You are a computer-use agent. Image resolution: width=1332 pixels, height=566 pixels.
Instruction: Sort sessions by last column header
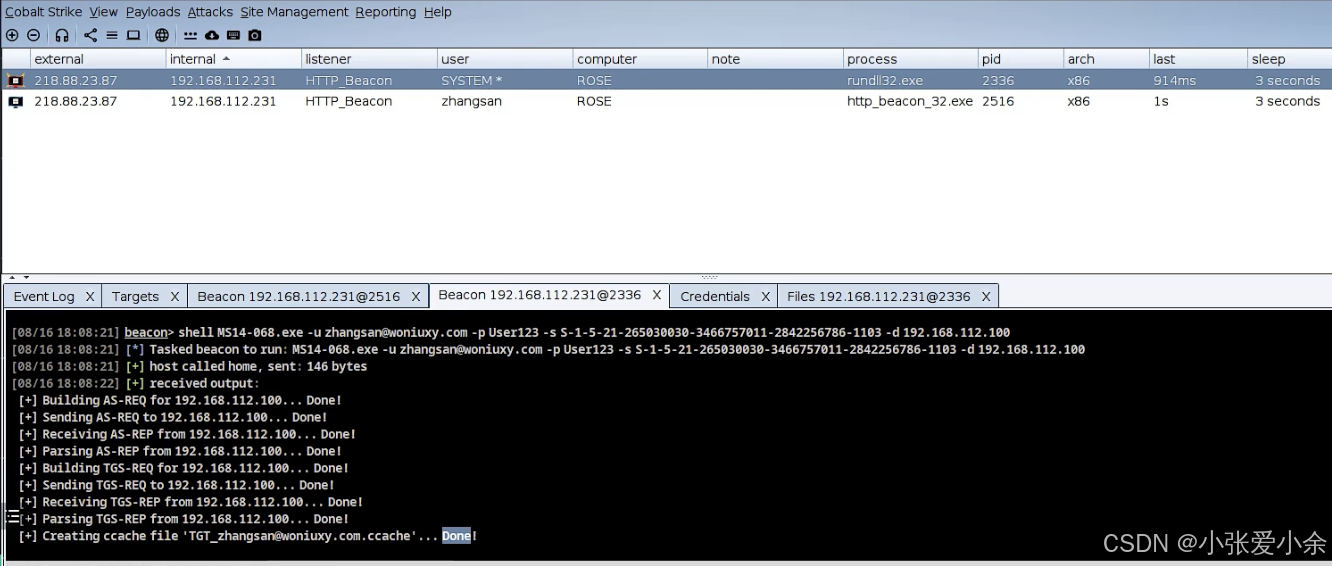[x=1198, y=59]
